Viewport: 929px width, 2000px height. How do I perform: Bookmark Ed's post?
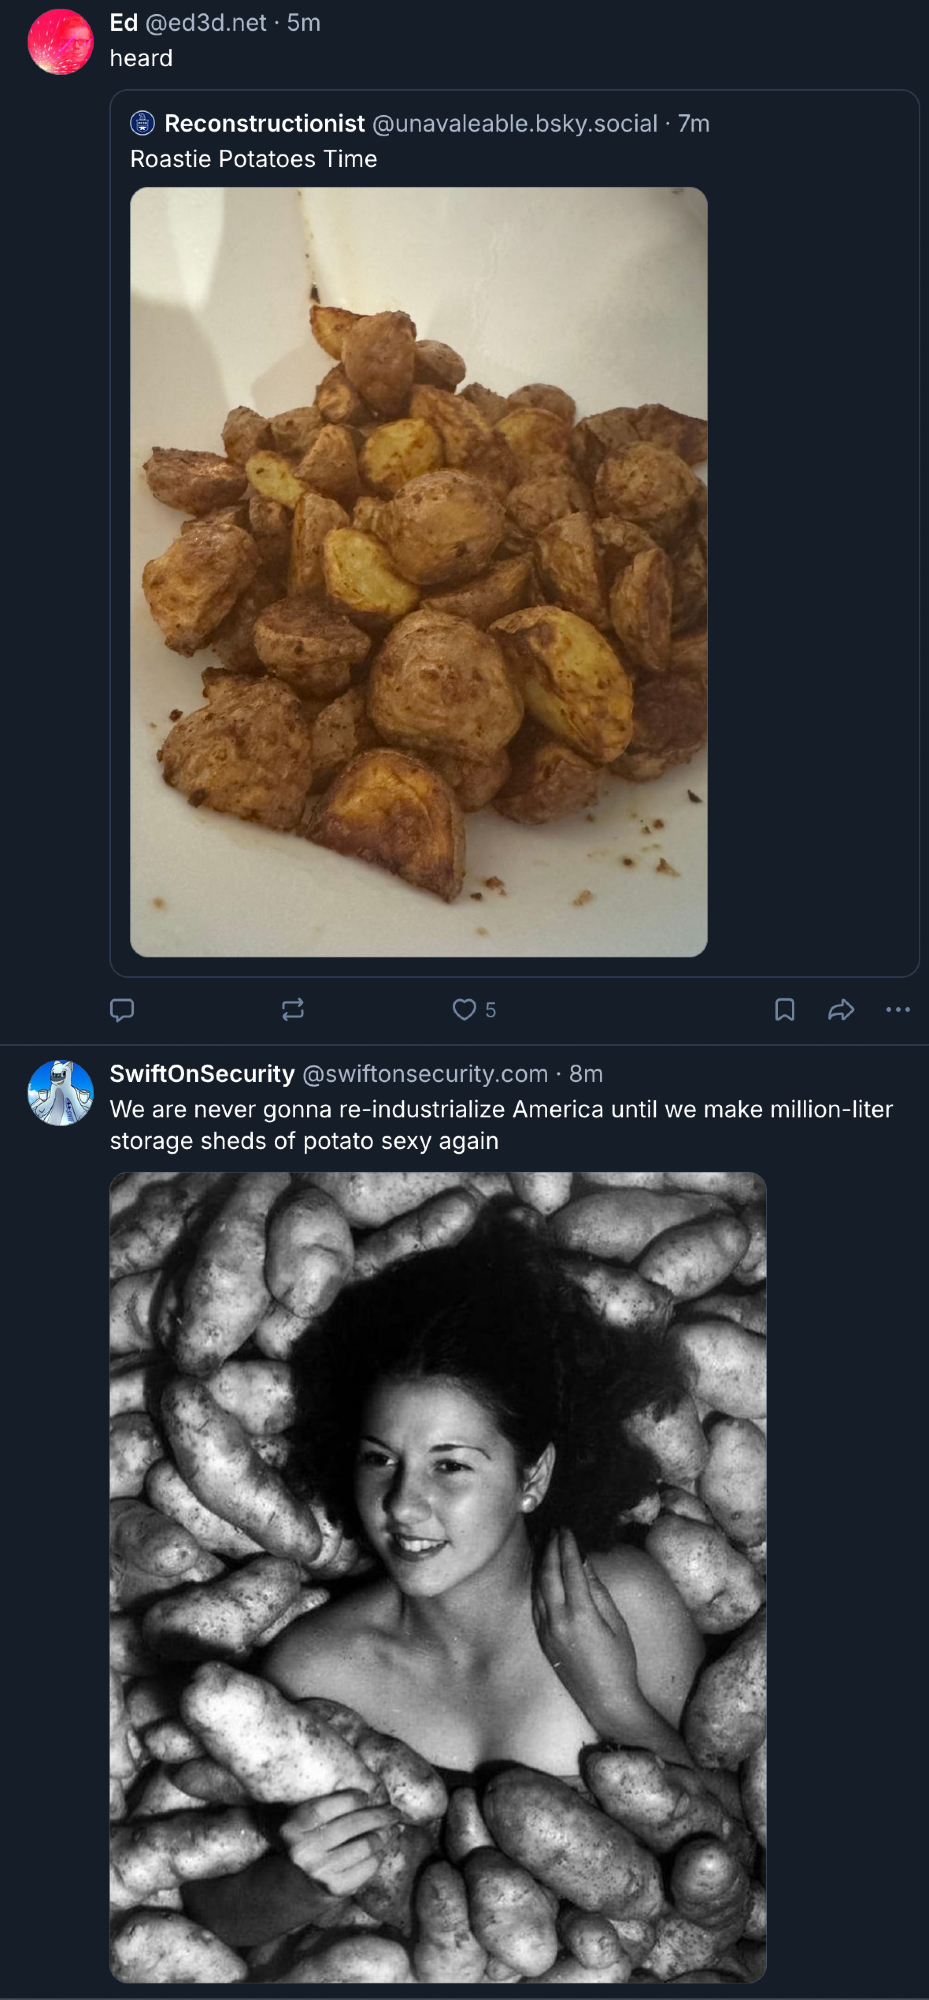tap(785, 1010)
